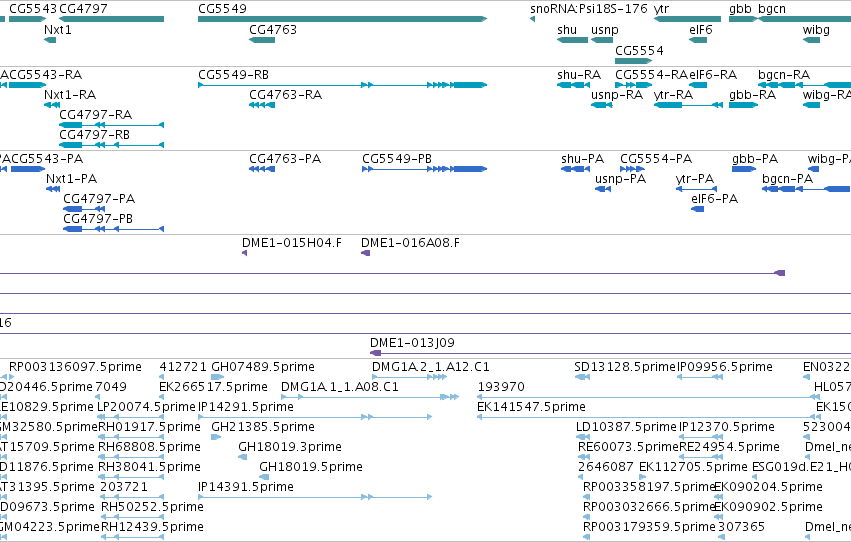Select the Nxt1 gene glyph
The height and width of the screenshot is (542, 851).
point(50,40)
